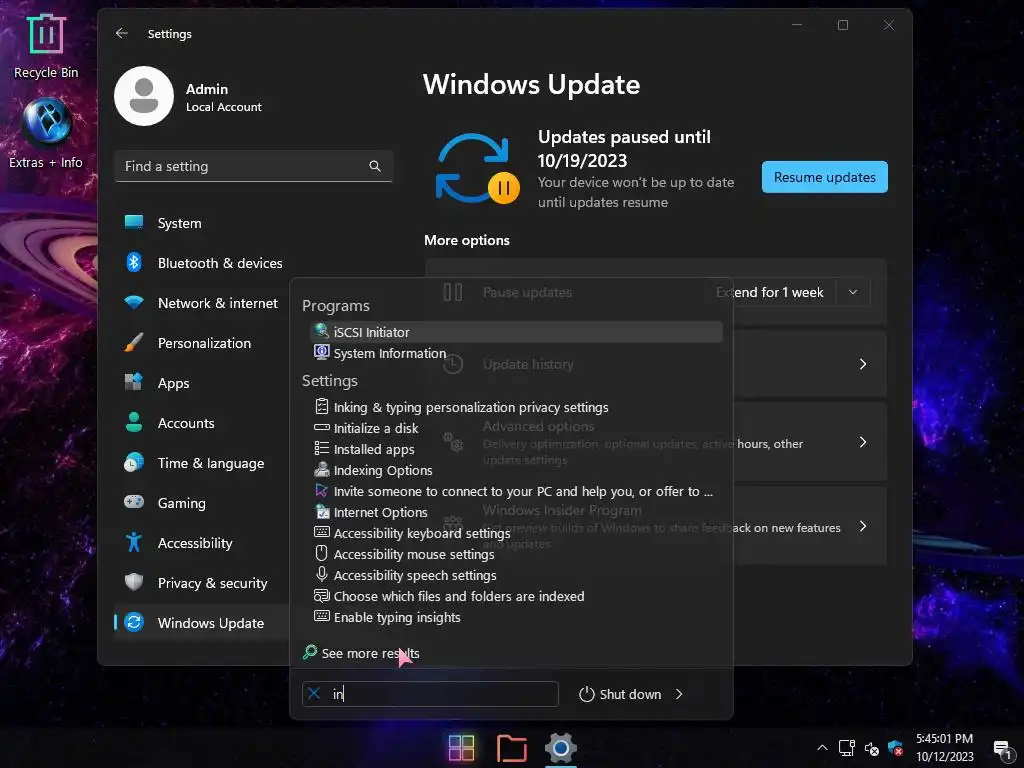Click the Admin profile avatar
The image size is (1024, 768).
pyautogui.click(x=144, y=96)
